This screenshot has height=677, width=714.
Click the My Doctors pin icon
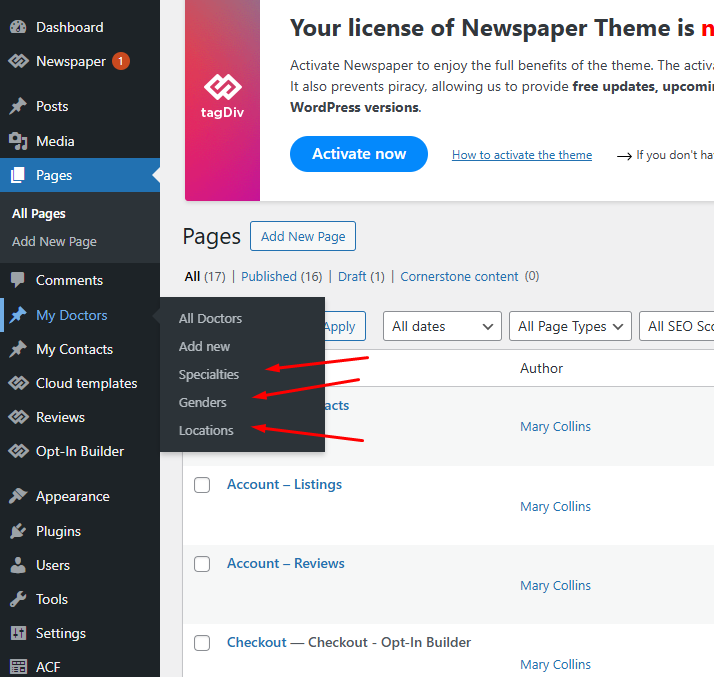tap(18, 315)
